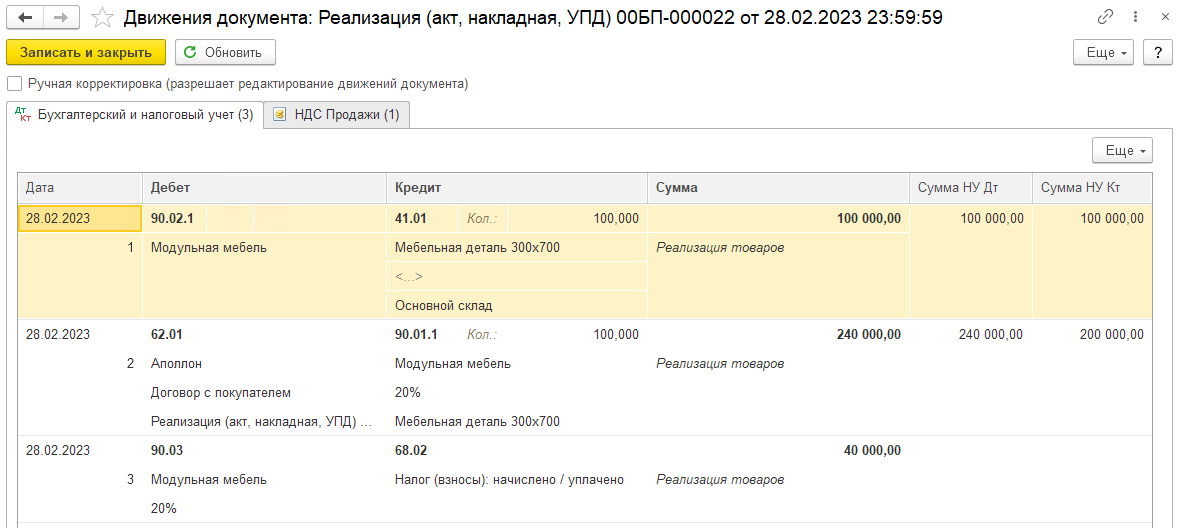Enable the Ручная корректировка checkbox
The width and height of the screenshot is (1184, 528).
point(14,84)
